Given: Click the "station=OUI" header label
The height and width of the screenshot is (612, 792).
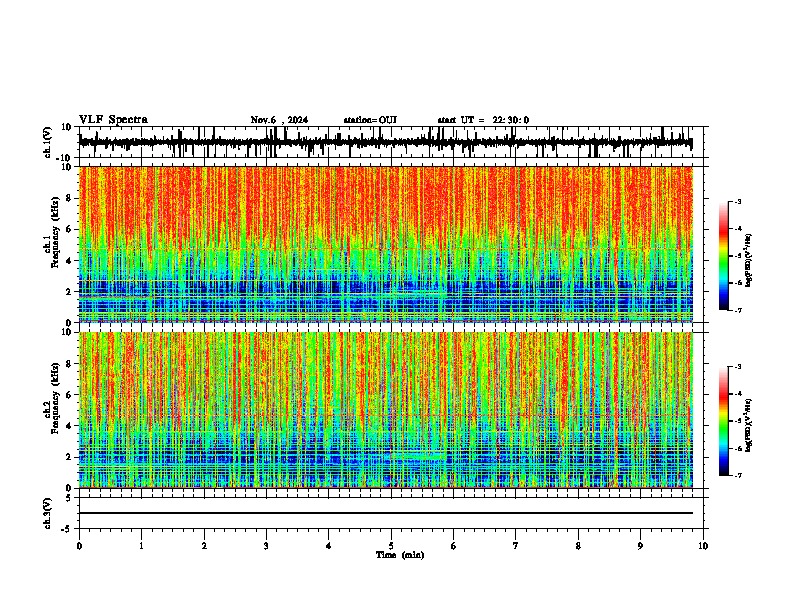Looking at the screenshot, I should 370,120.
